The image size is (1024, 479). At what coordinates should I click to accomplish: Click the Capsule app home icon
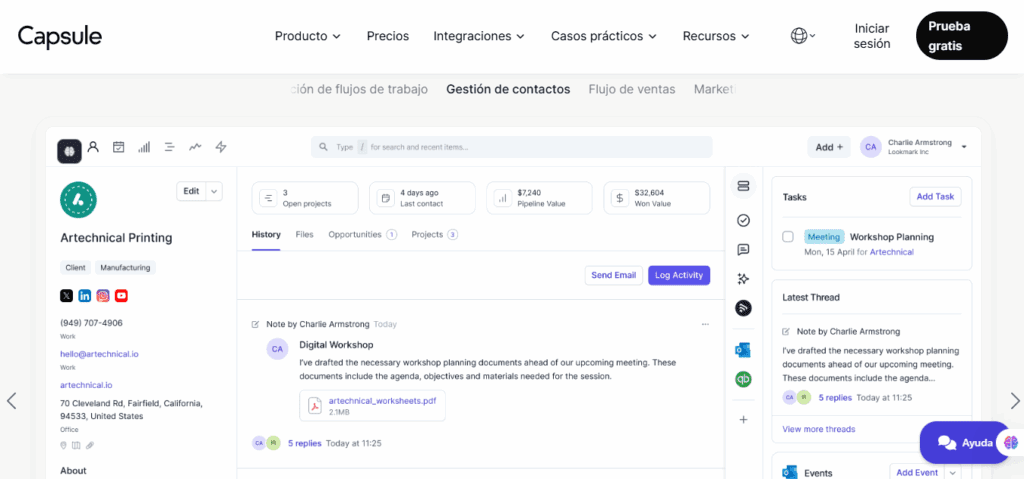click(69, 150)
